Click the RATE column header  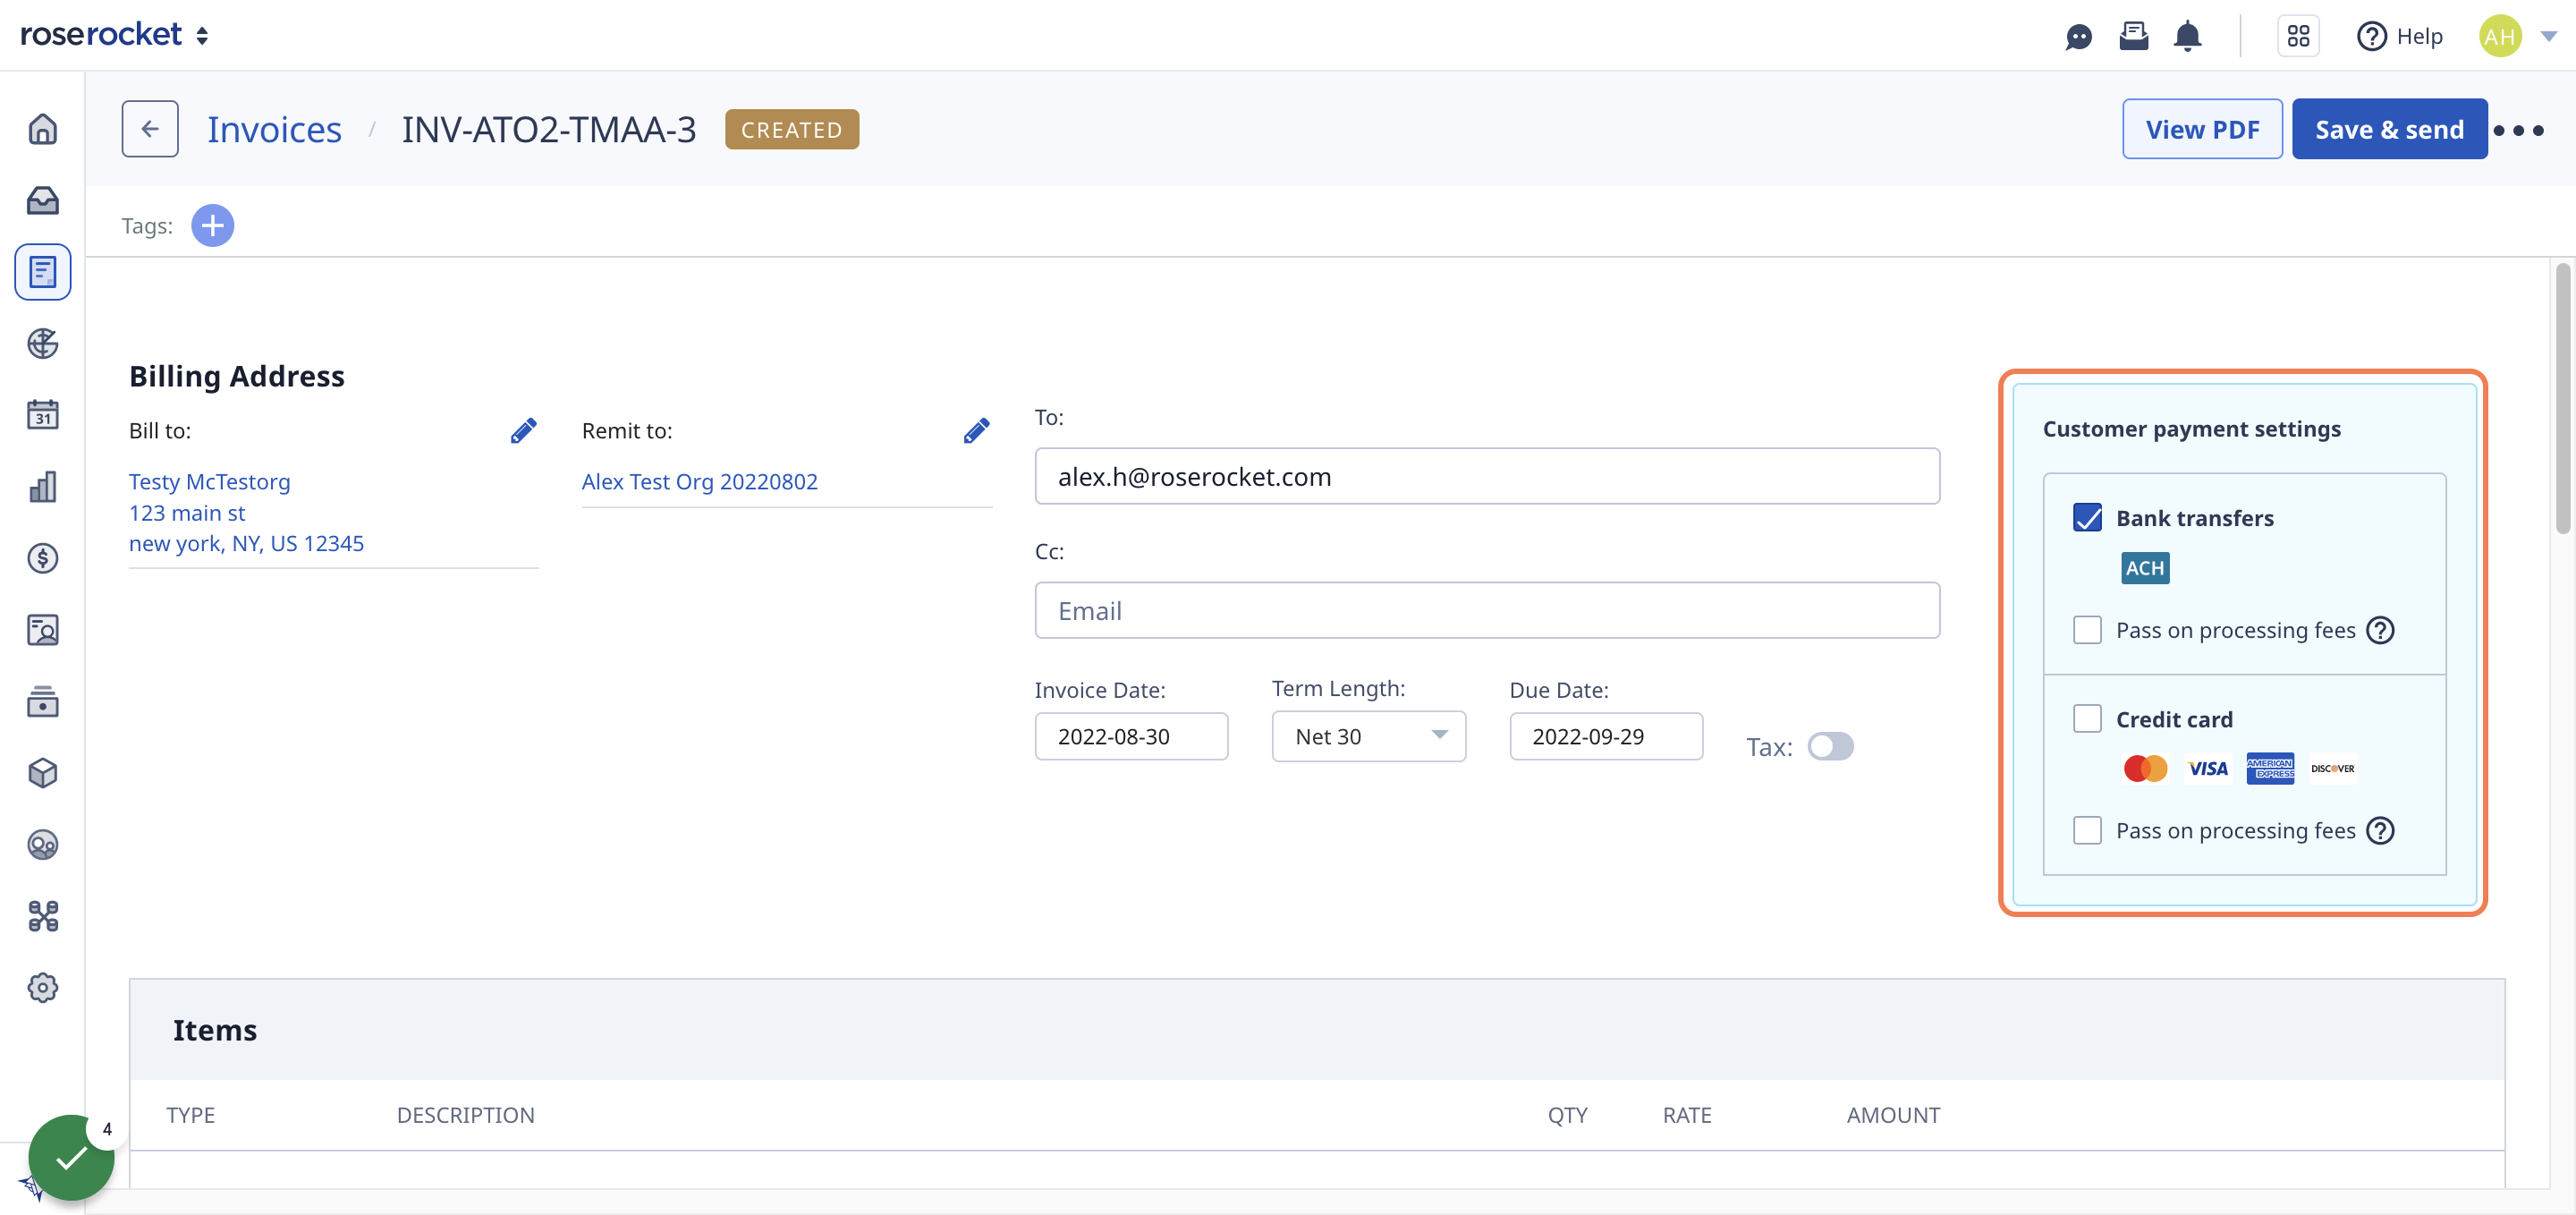(1686, 1115)
